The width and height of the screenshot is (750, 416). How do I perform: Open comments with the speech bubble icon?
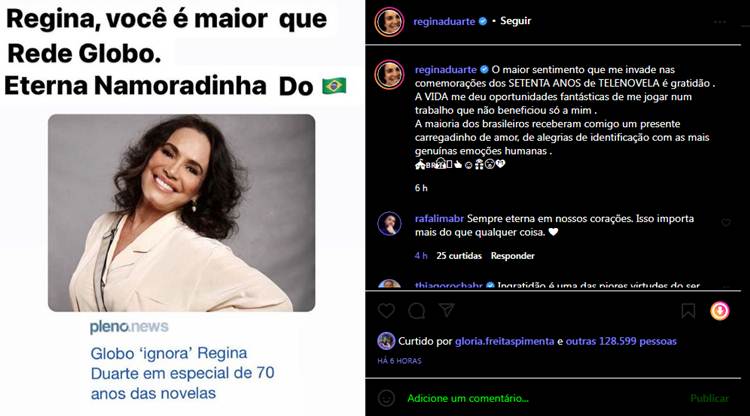pos(417,311)
